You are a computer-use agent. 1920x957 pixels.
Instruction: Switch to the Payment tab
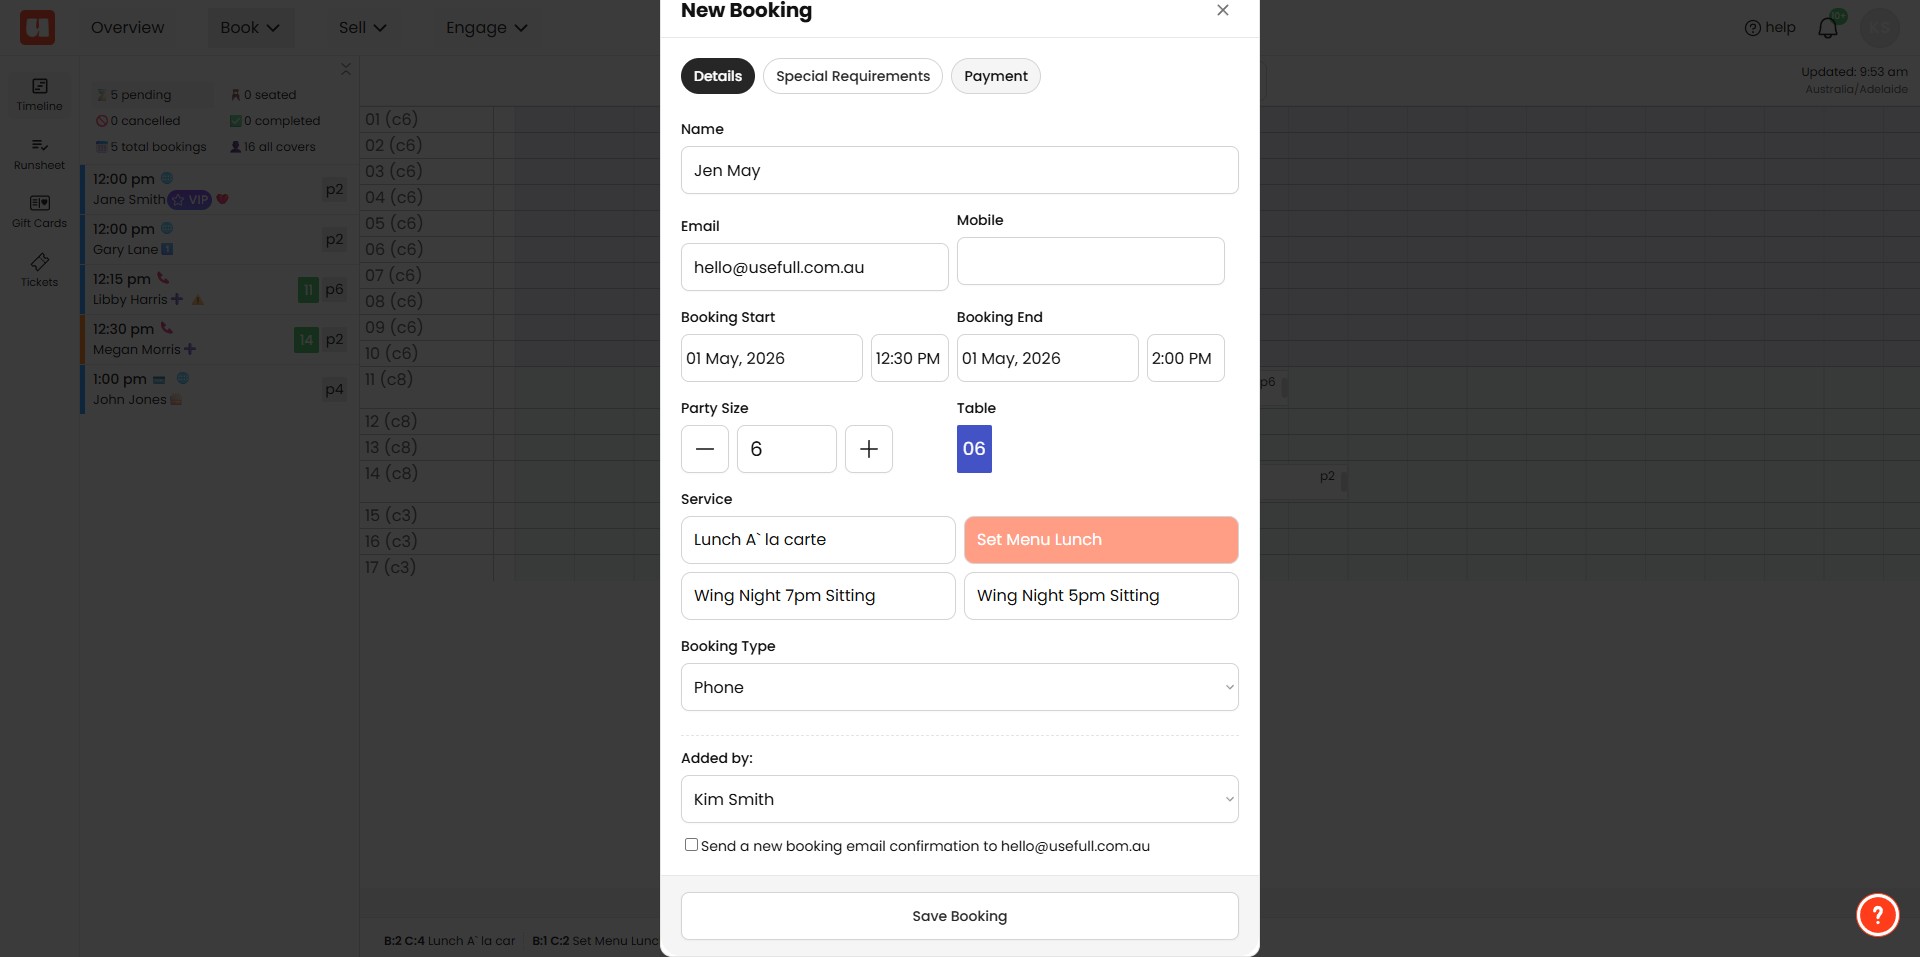pyautogui.click(x=996, y=76)
